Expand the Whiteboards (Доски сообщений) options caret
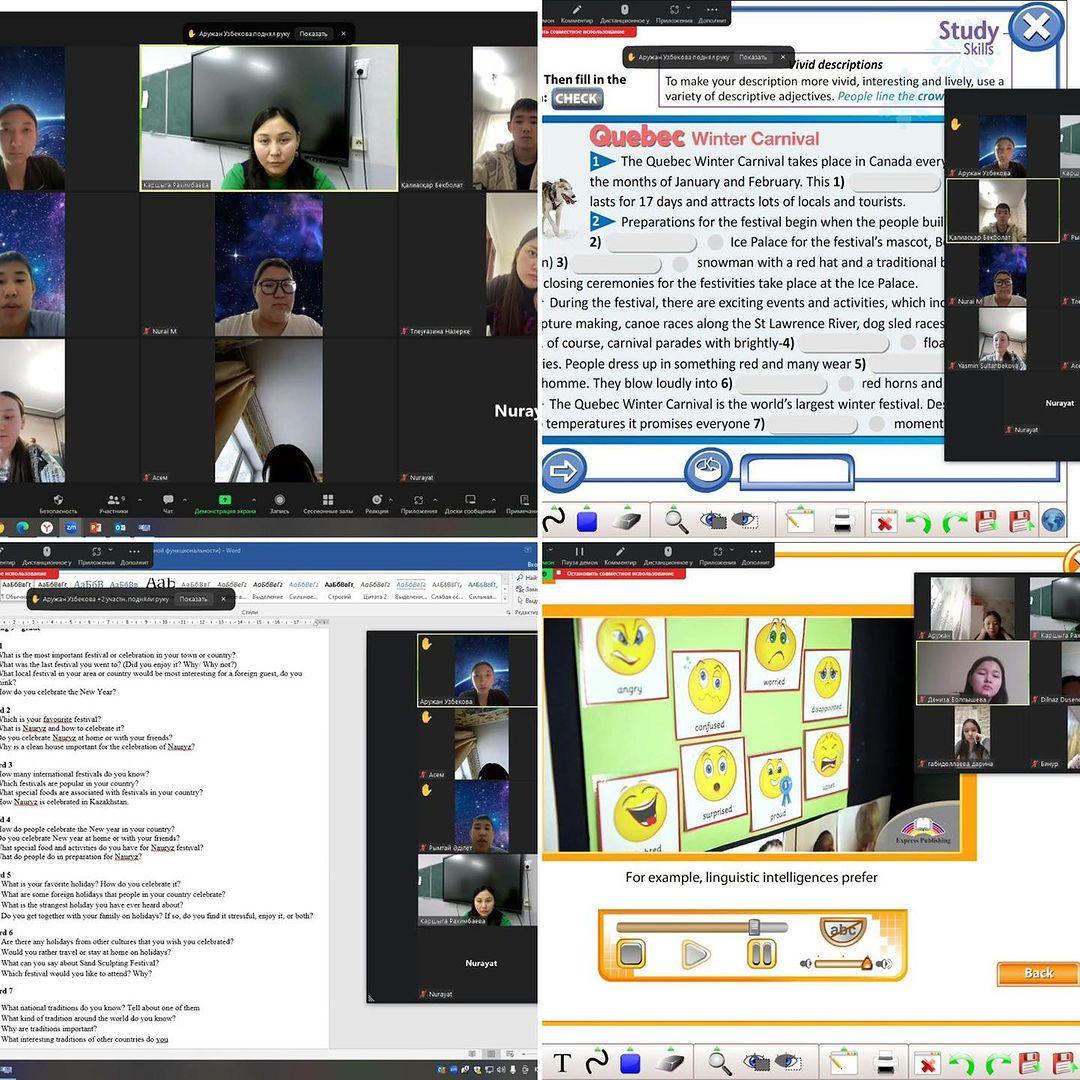 click(x=494, y=499)
